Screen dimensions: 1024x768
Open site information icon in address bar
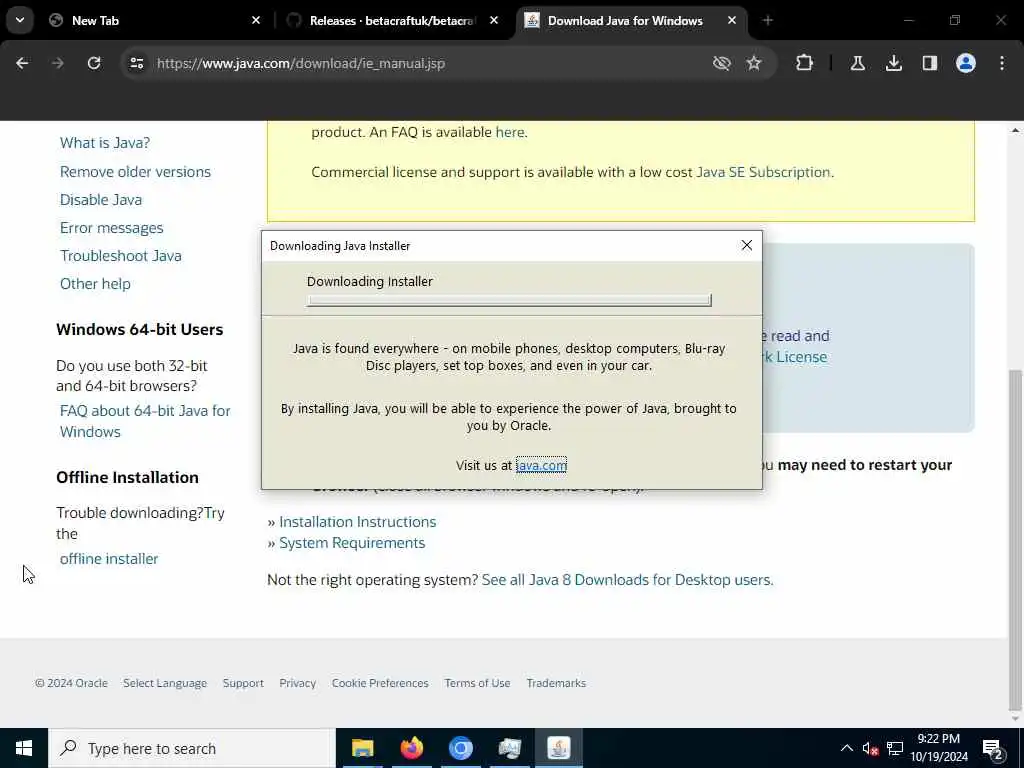click(136, 63)
